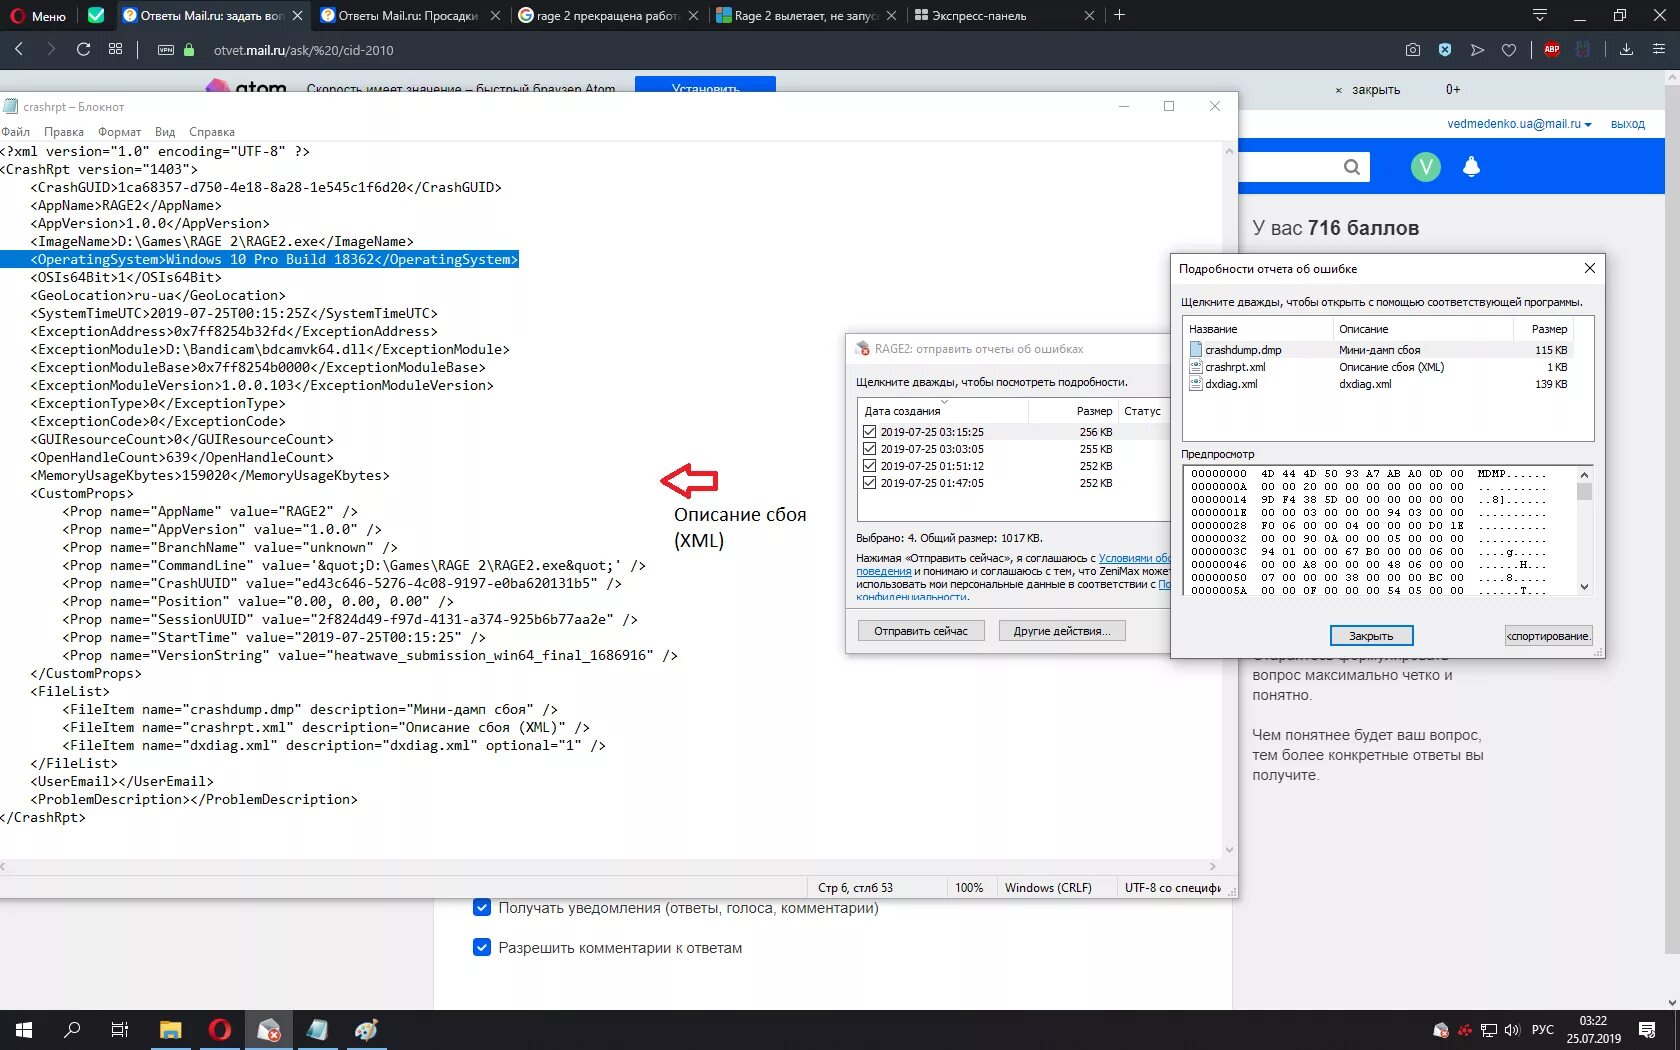
Task: Open the ABP Adblock Plus extension
Action: click(x=1552, y=50)
